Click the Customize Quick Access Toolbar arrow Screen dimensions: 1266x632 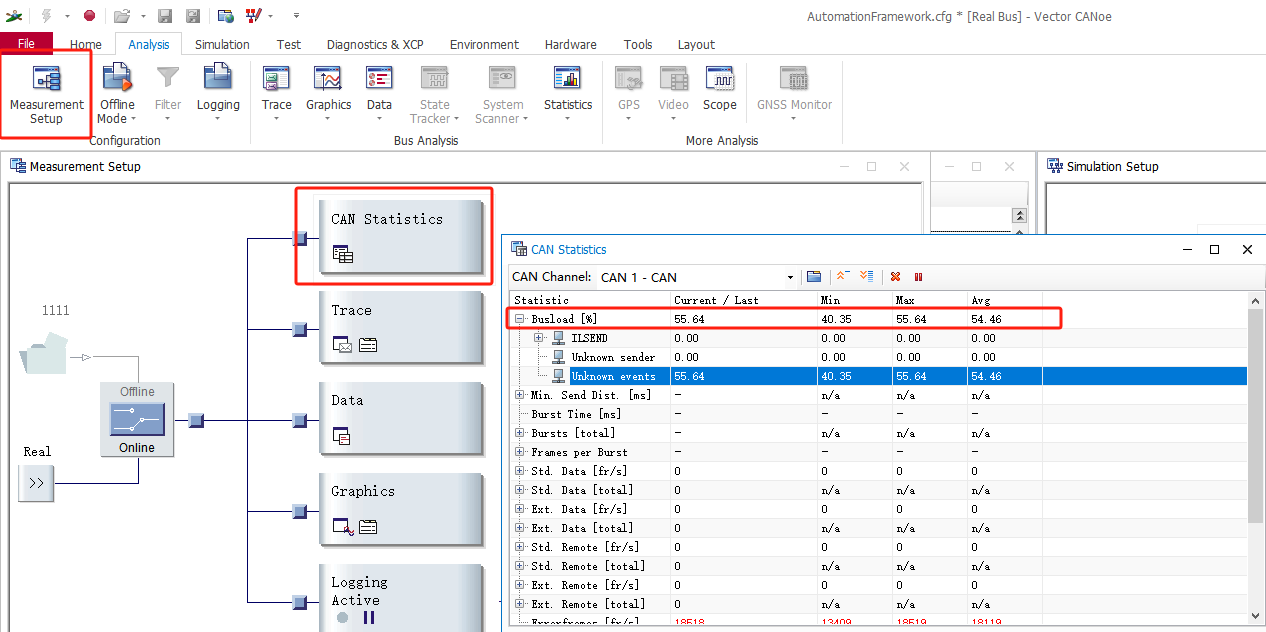296,16
